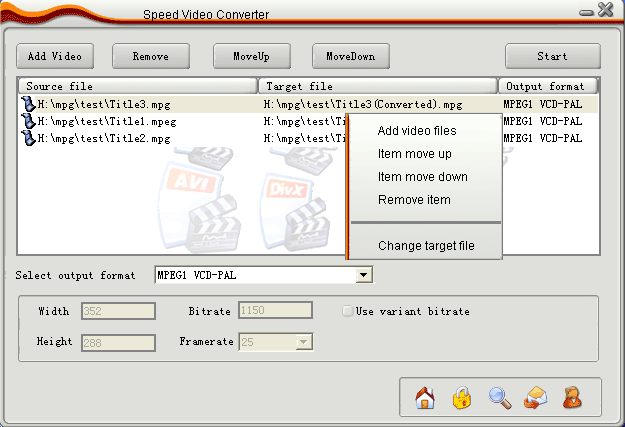Image resolution: width=625 pixels, height=427 pixels.
Task: Click MPEG1 VCD-PAL cell in Title2 row
Action: 542,138
